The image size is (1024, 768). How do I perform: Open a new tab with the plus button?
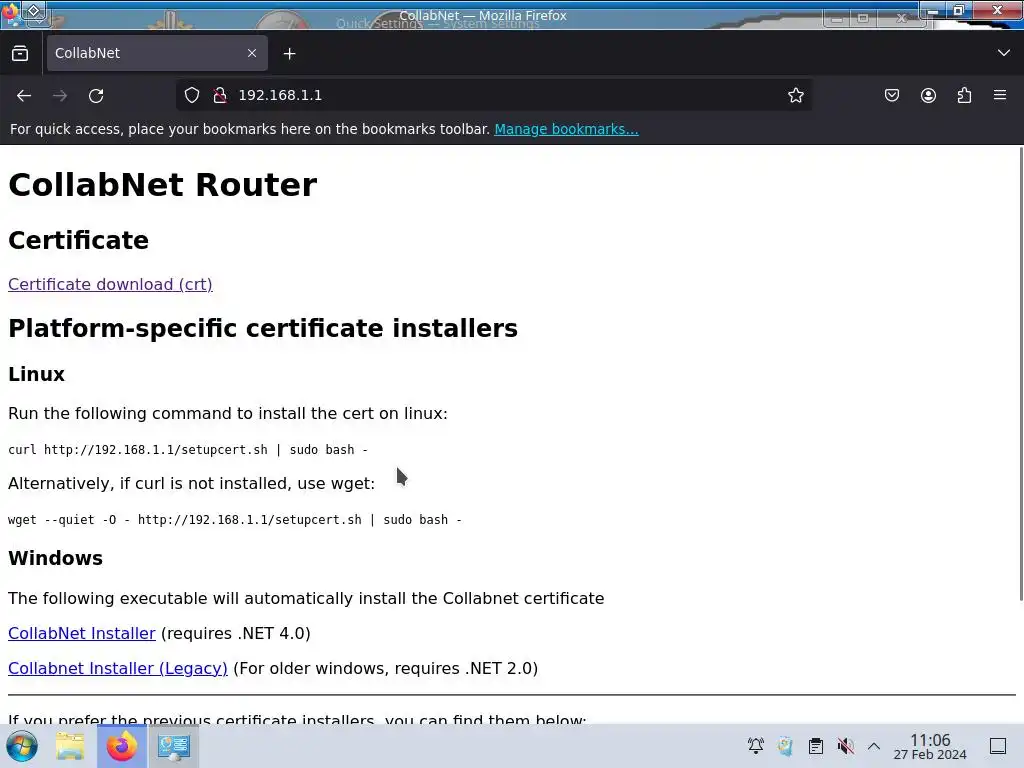pyautogui.click(x=289, y=54)
